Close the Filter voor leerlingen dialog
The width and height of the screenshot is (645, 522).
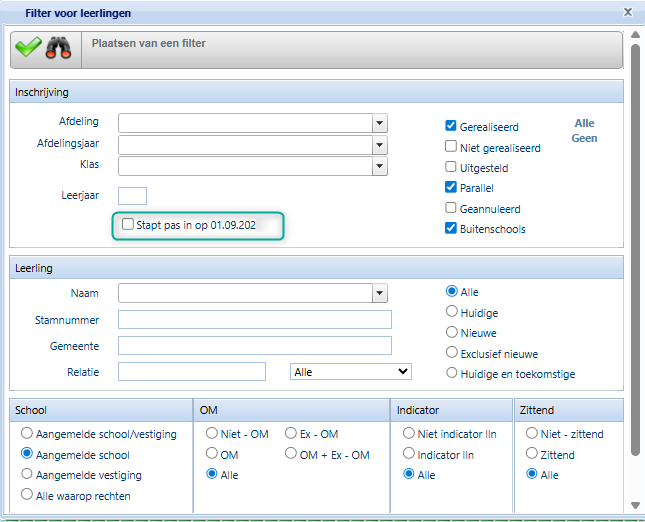tap(627, 13)
